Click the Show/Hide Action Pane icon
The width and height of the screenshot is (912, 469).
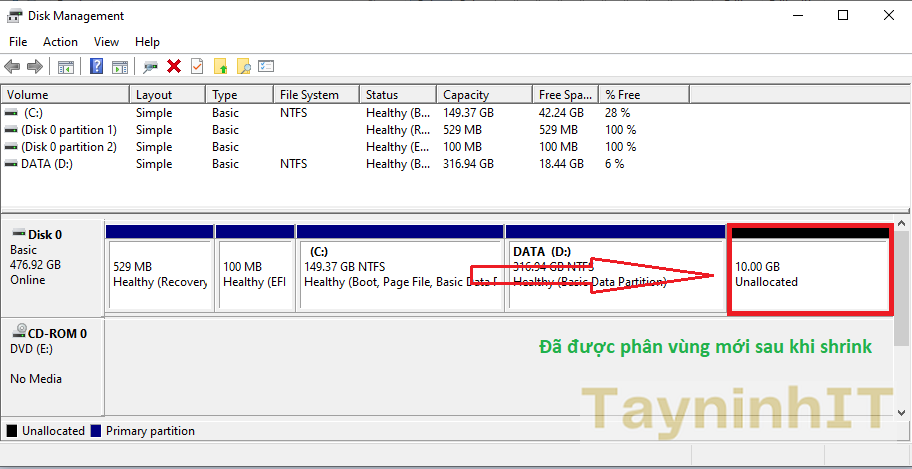coord(120,67)
